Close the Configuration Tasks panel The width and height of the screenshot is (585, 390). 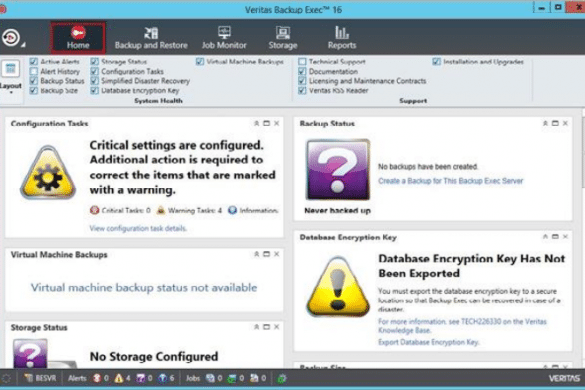click(276, 124)
